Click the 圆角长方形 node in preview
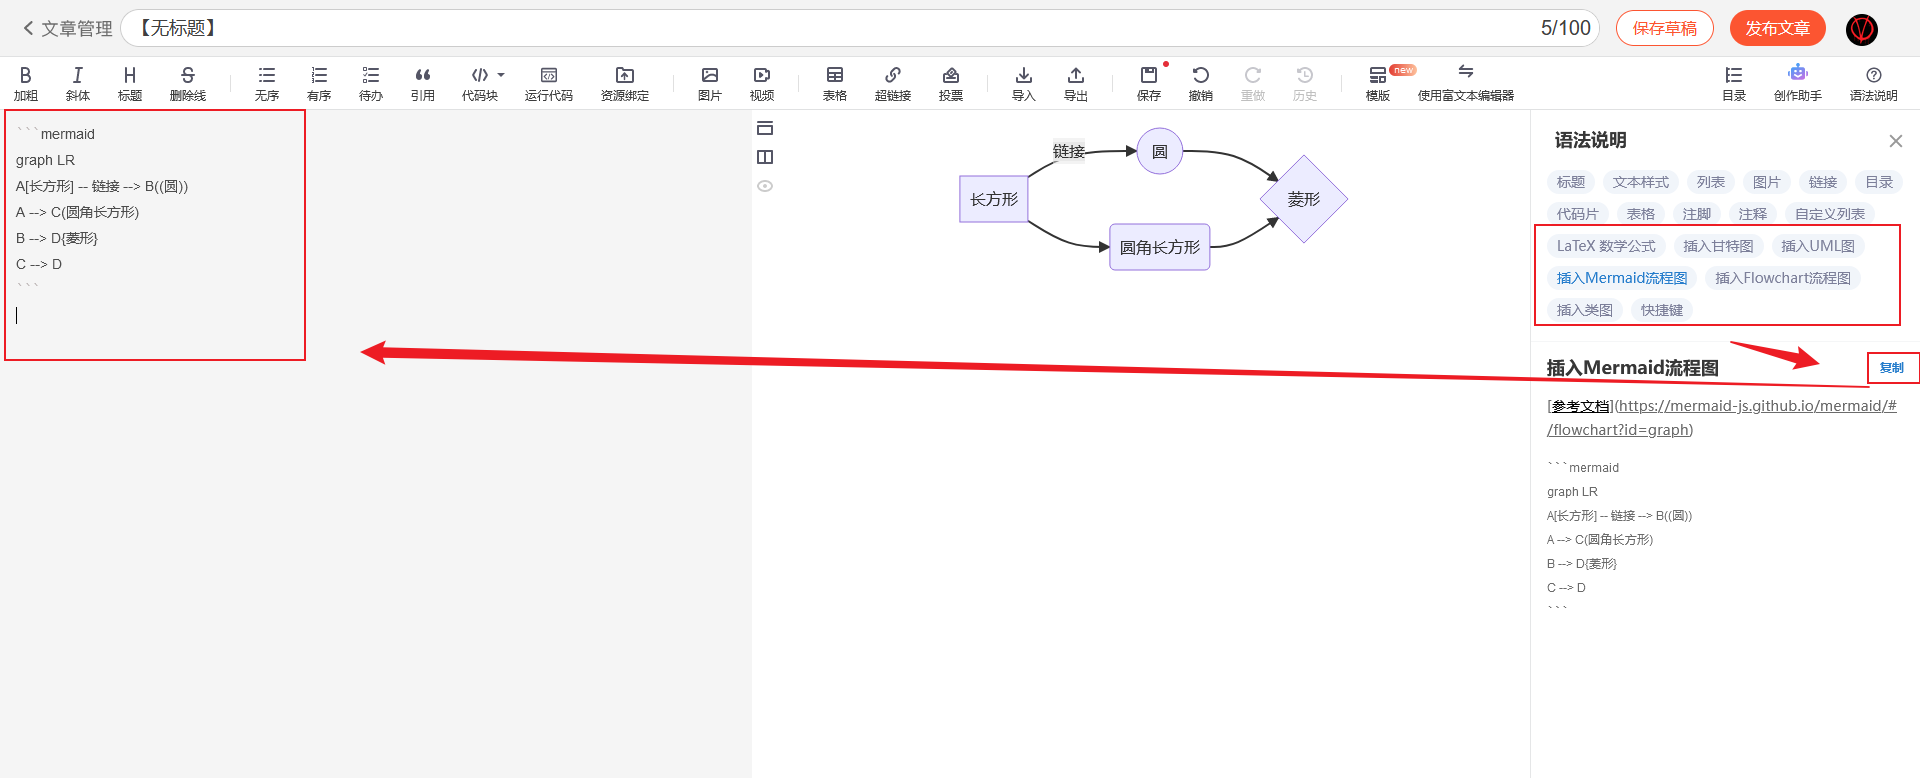The width and height of the screenshot is (1920, 778). click(1160, 247)
